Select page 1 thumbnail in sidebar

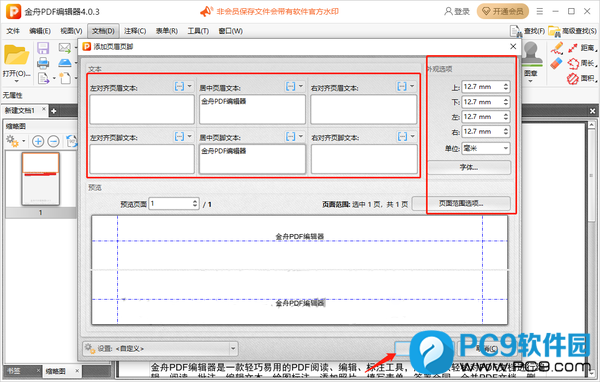(41, 179)
